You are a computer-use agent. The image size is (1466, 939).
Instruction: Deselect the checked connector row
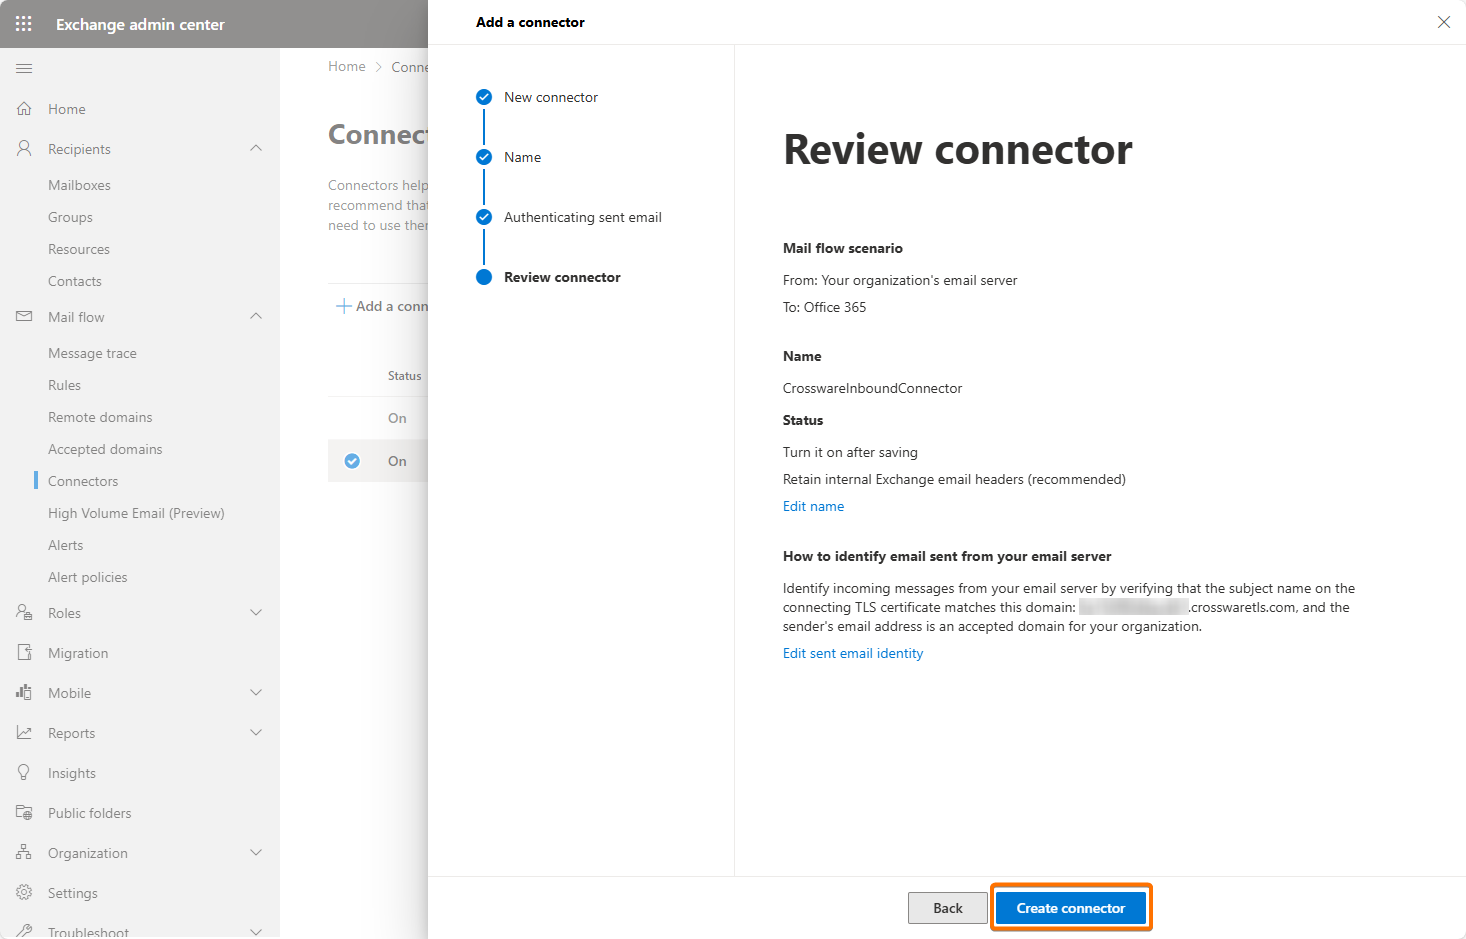tap(352, 461)
